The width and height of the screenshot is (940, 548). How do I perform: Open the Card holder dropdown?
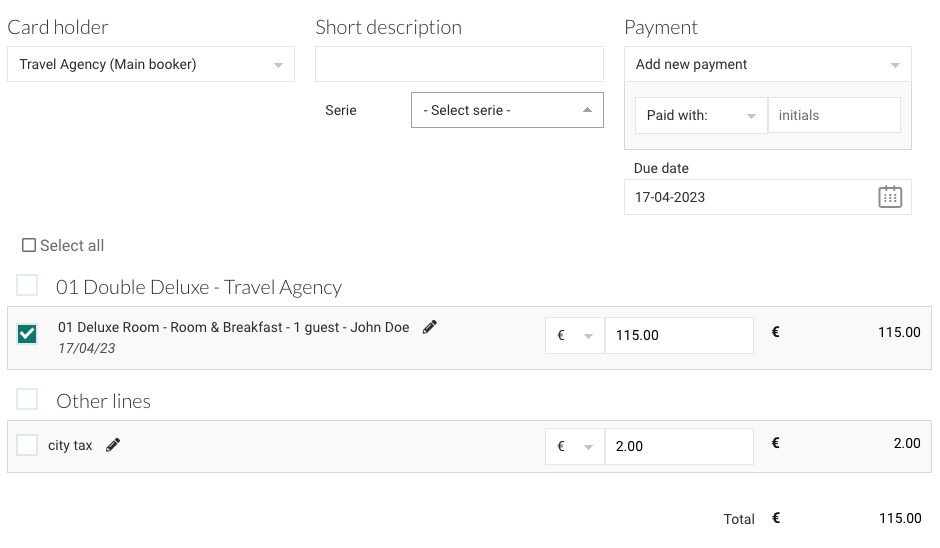coord(151,64)
